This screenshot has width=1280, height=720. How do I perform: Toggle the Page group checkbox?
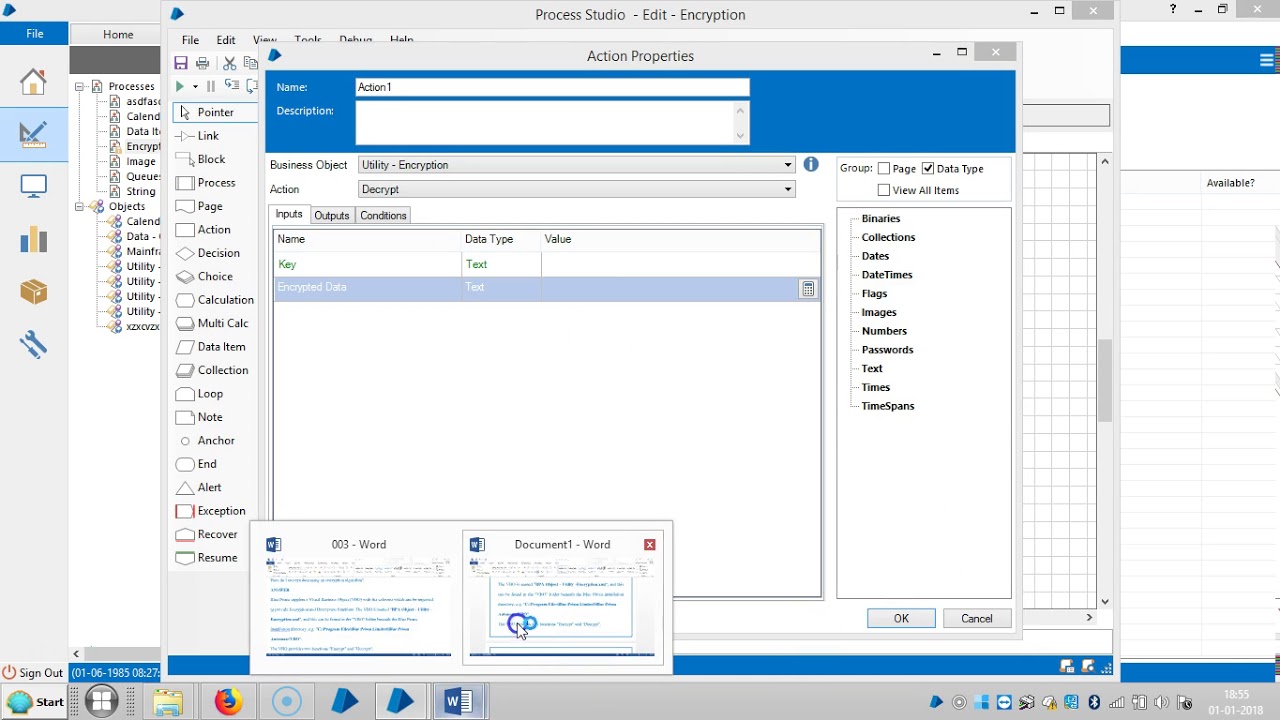point(883,169)
